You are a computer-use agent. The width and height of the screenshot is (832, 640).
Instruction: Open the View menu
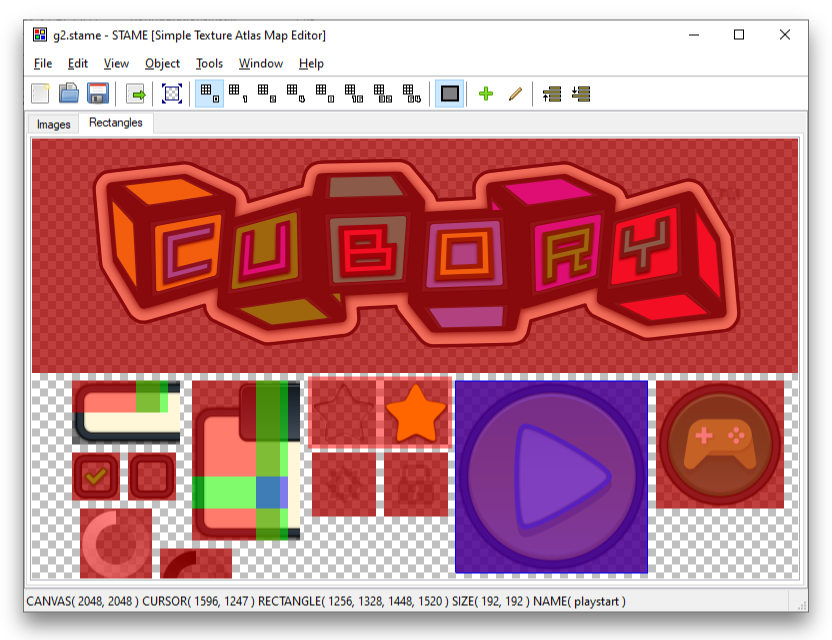click(116, 64)
